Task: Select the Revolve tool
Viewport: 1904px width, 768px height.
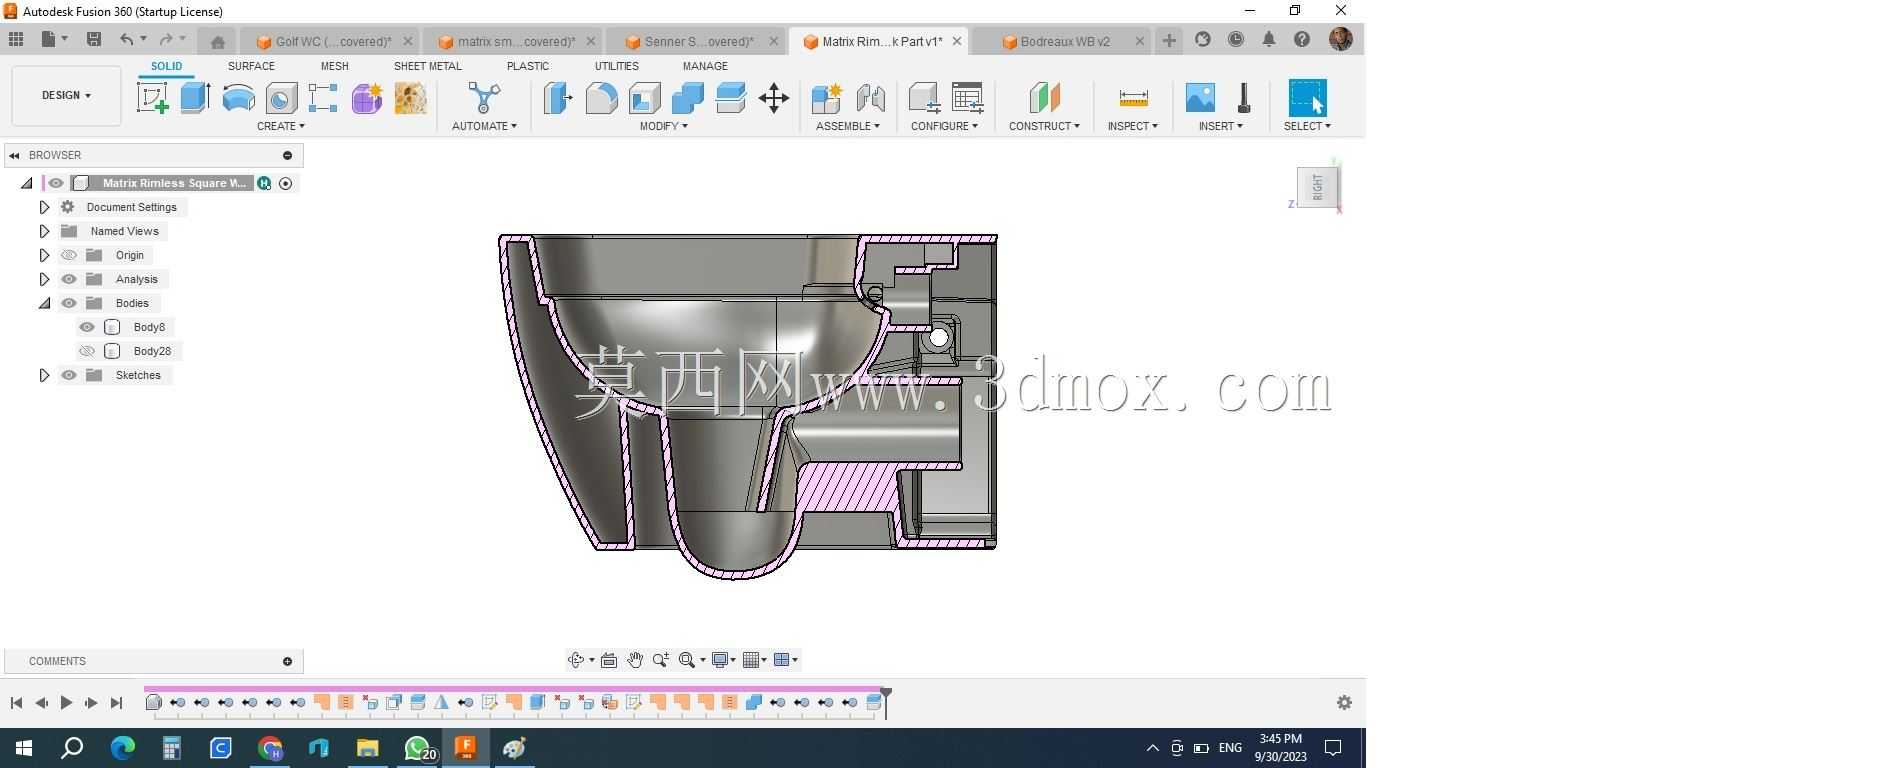Action: (238, 98)
